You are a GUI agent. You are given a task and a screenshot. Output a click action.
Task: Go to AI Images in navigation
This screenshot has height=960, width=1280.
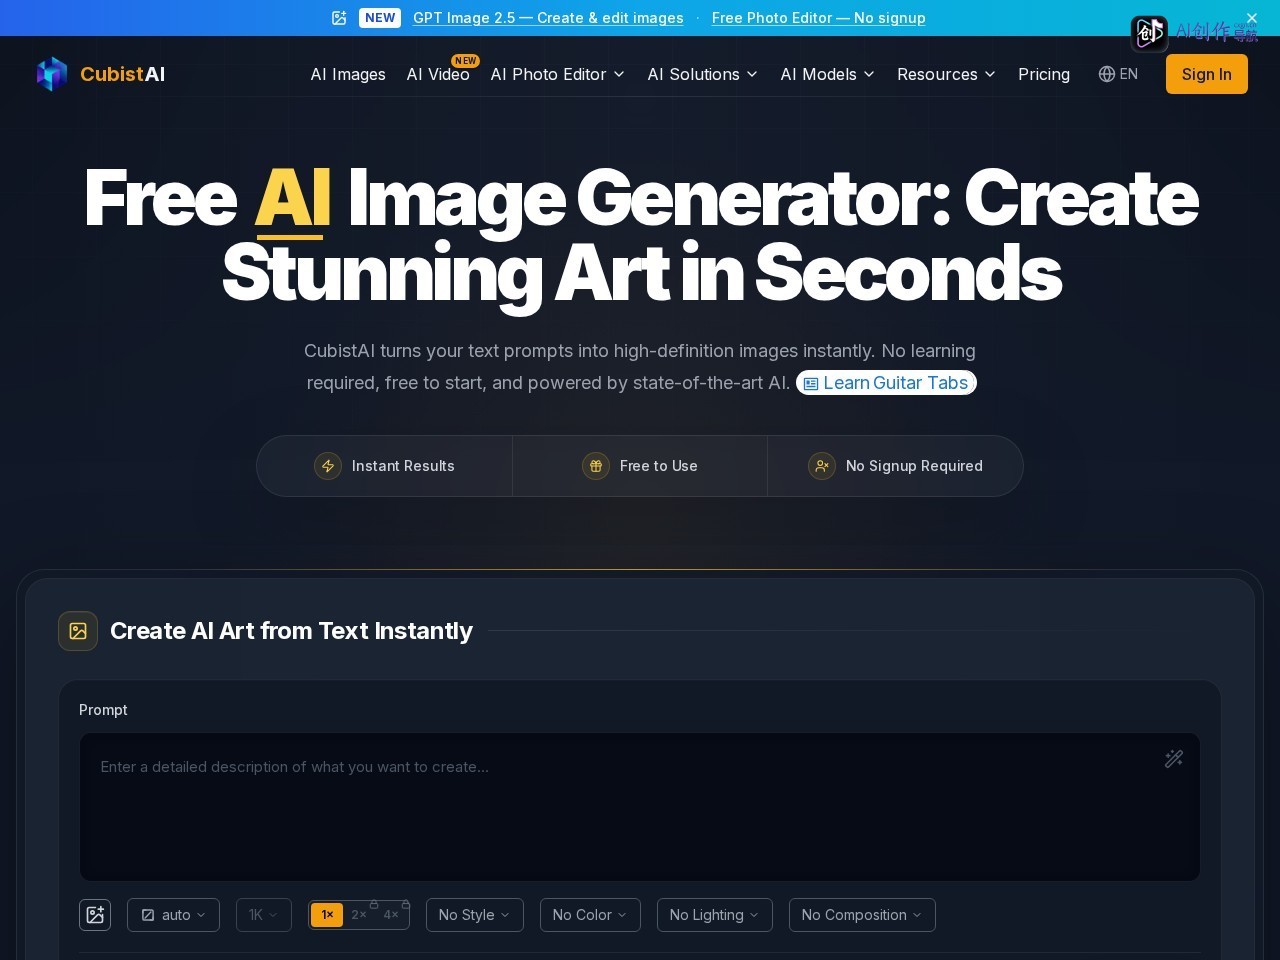click(x=348, y=74)
